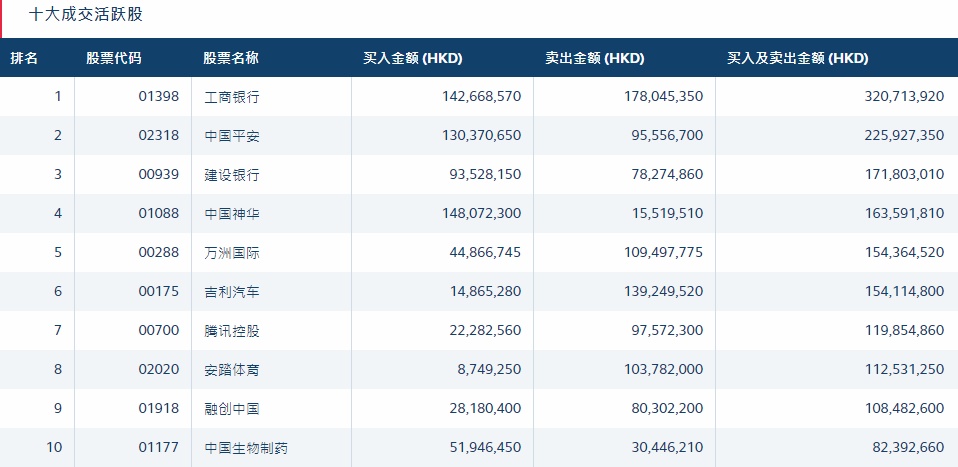Select 腾讯控股 in the table
The image size is (958, 467).
click(232, 331)
